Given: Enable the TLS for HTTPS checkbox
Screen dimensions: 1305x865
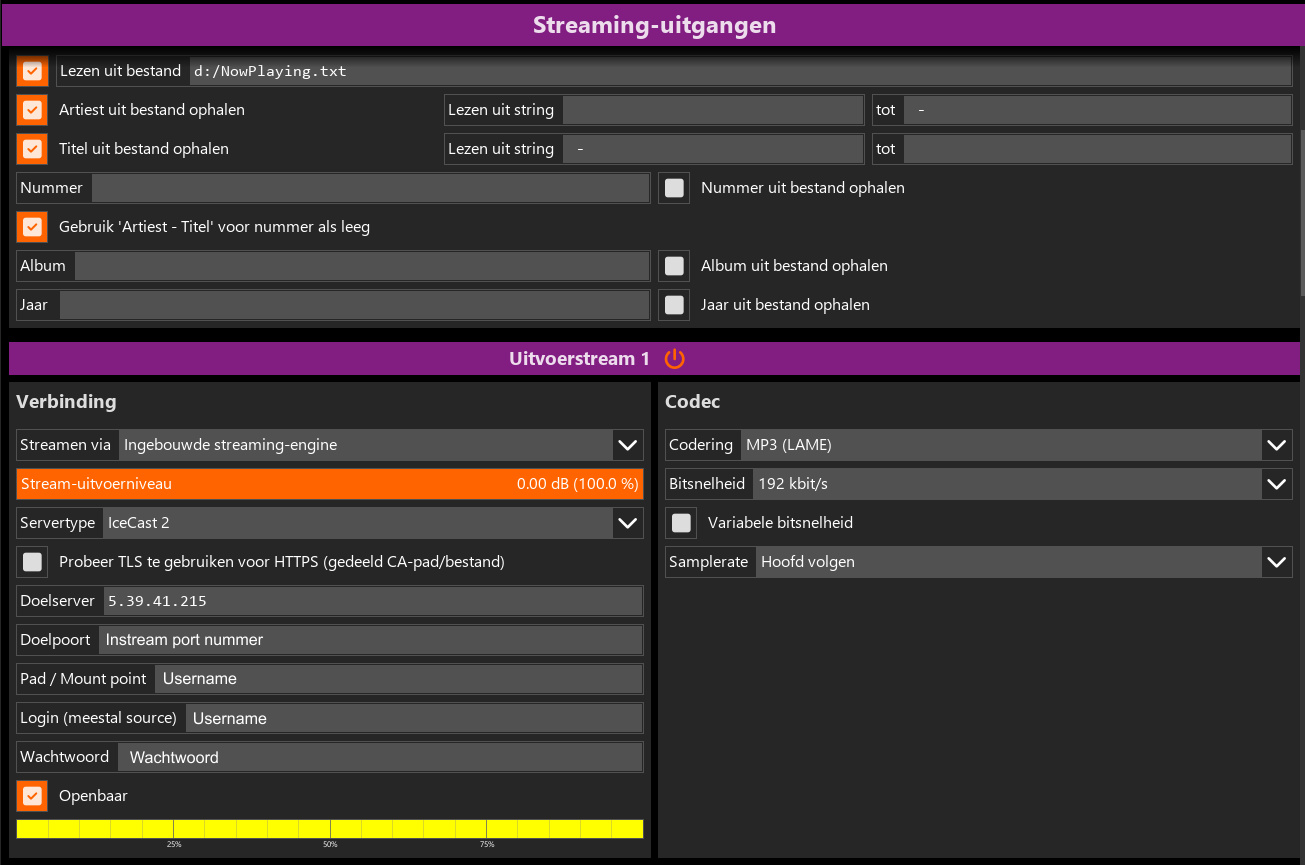Looking at the screenshot, I should [33, 562].
